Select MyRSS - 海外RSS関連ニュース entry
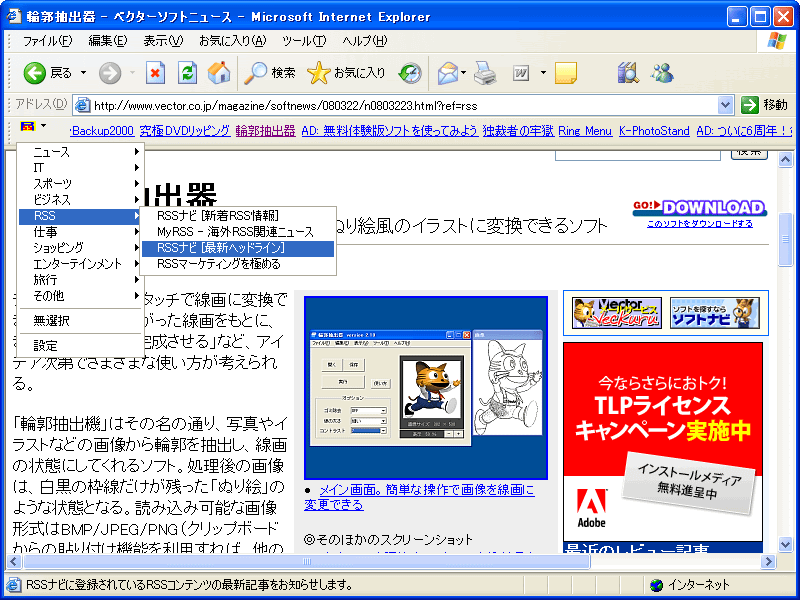Viewport: 800px width, 600px height. (x=238, y=232)
